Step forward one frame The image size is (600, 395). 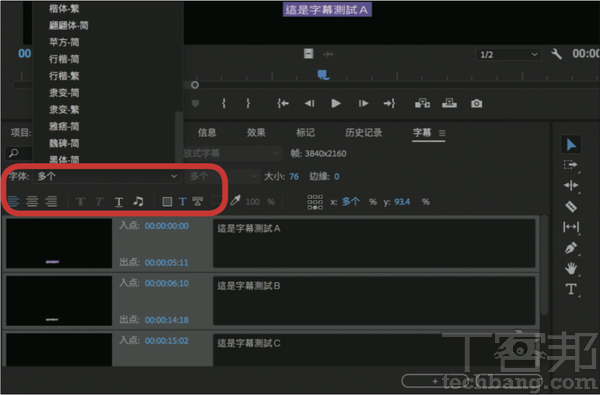[x=363, y=103]
